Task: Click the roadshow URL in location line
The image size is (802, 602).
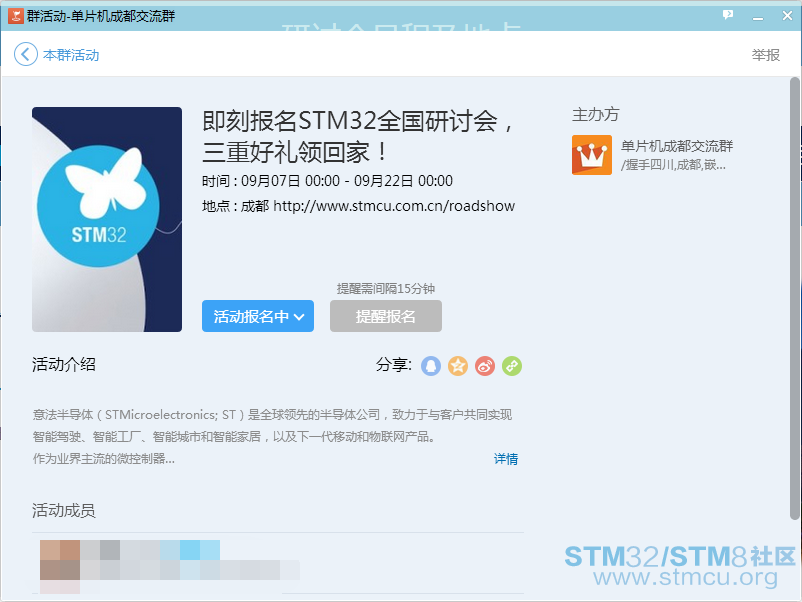Action: point(394,206)
